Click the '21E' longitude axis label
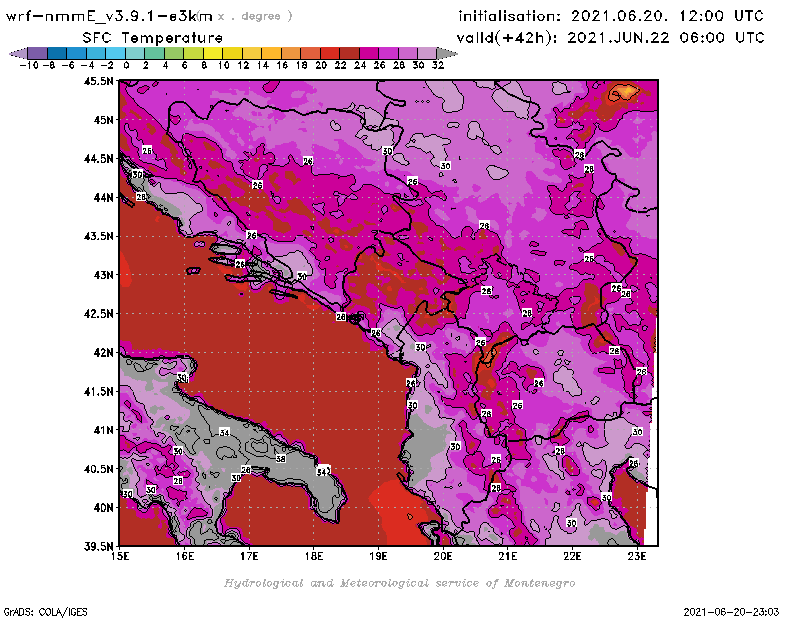The height and width of the screenshot is (618, 800). [508, 556]
